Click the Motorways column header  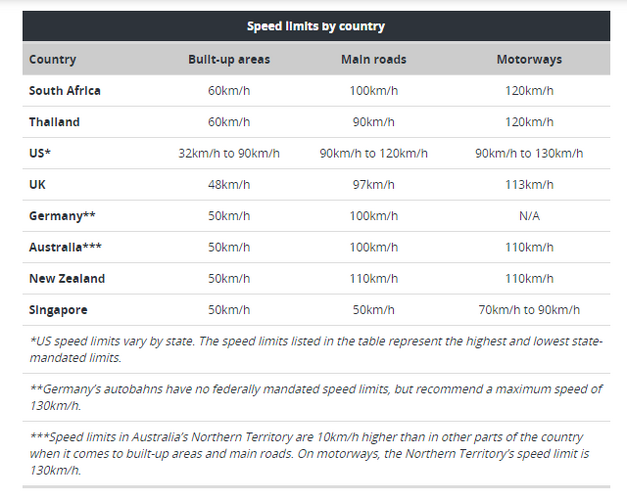click(x=529, y=60)
